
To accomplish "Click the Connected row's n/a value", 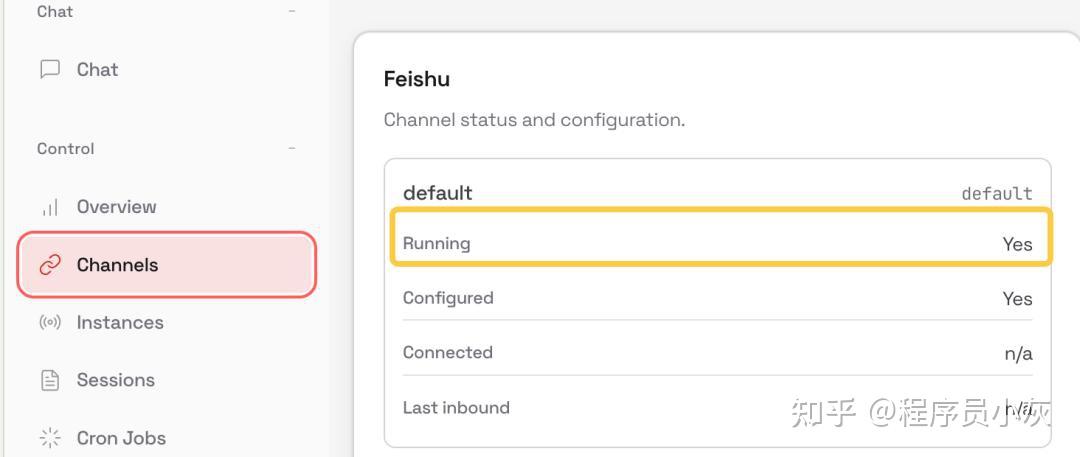I will [1018, 353].
